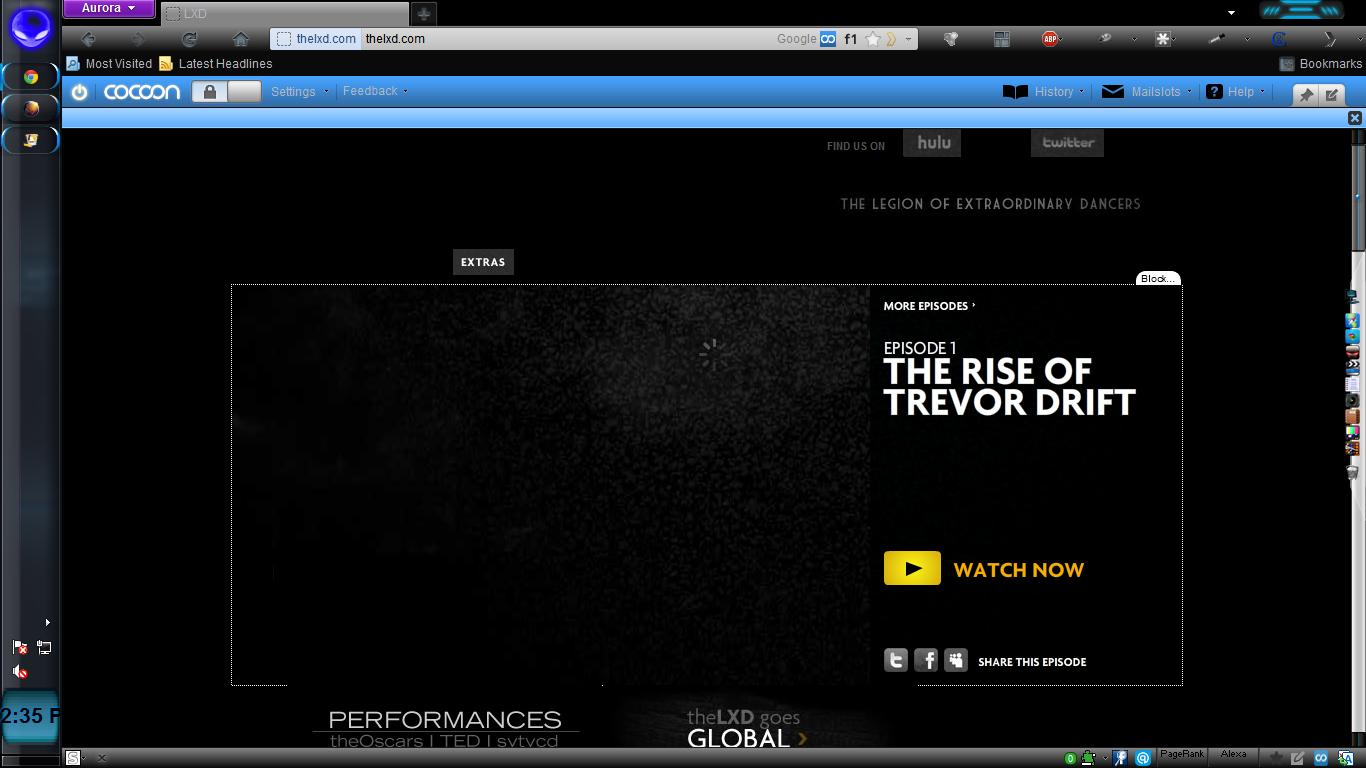
Task: Click the blue @ status bar icon
Action: point(1143,758)
